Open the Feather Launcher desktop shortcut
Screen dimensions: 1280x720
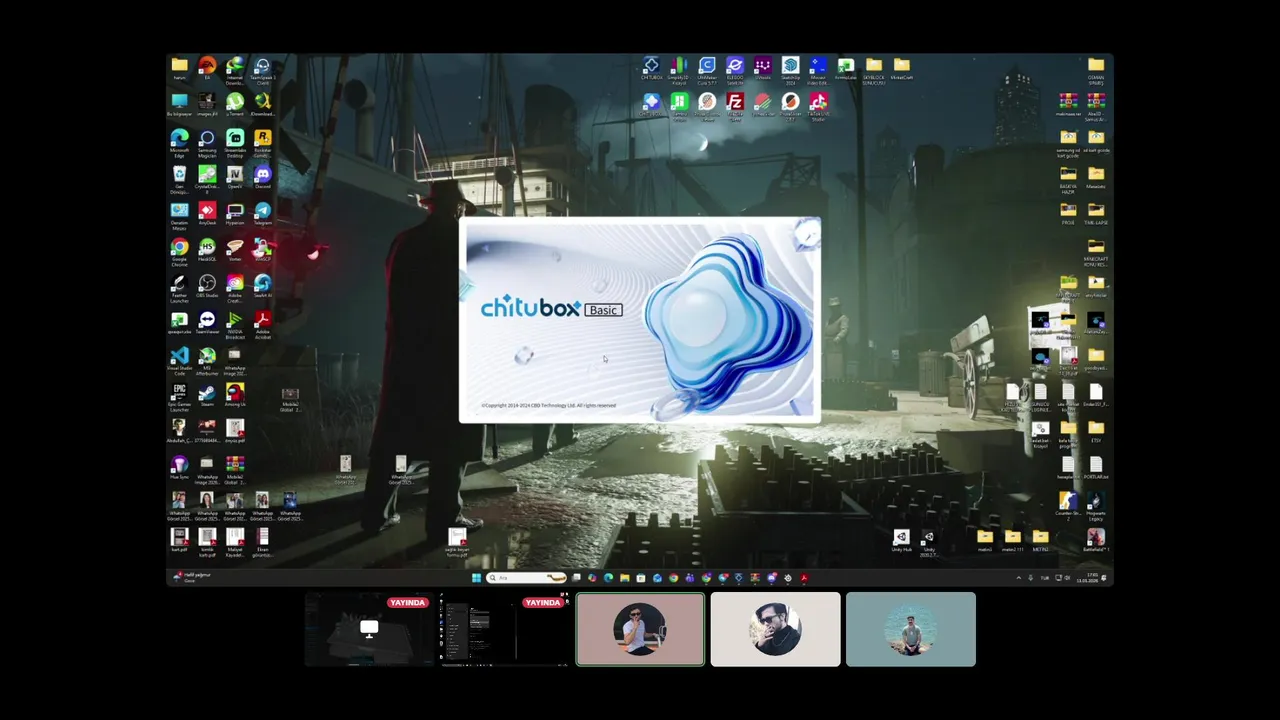[179, 288]
